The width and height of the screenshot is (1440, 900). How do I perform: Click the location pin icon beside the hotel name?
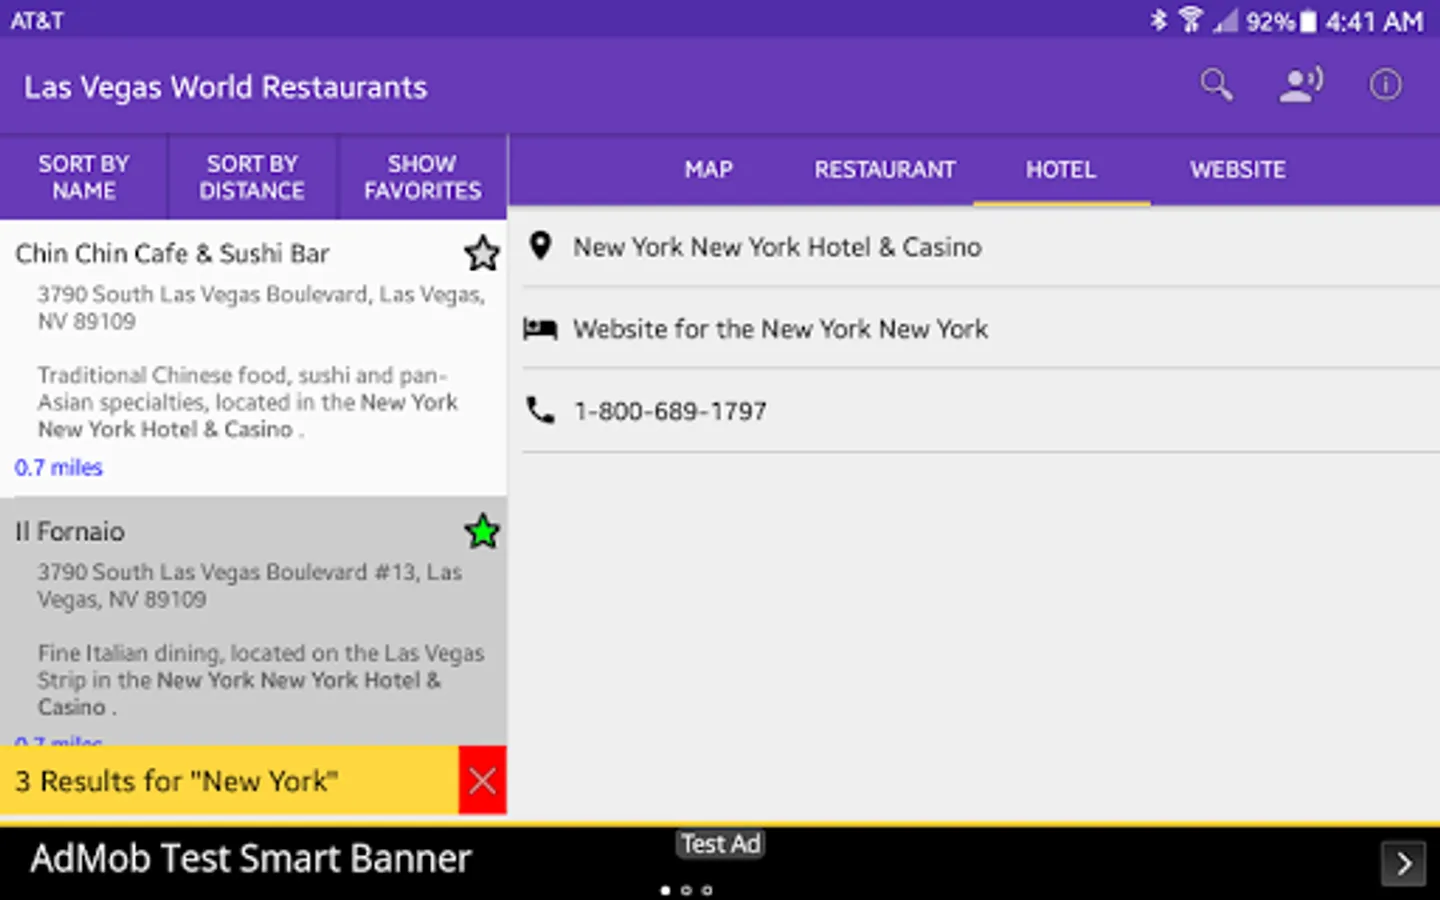pyautogui.click(x=540, y=246)
